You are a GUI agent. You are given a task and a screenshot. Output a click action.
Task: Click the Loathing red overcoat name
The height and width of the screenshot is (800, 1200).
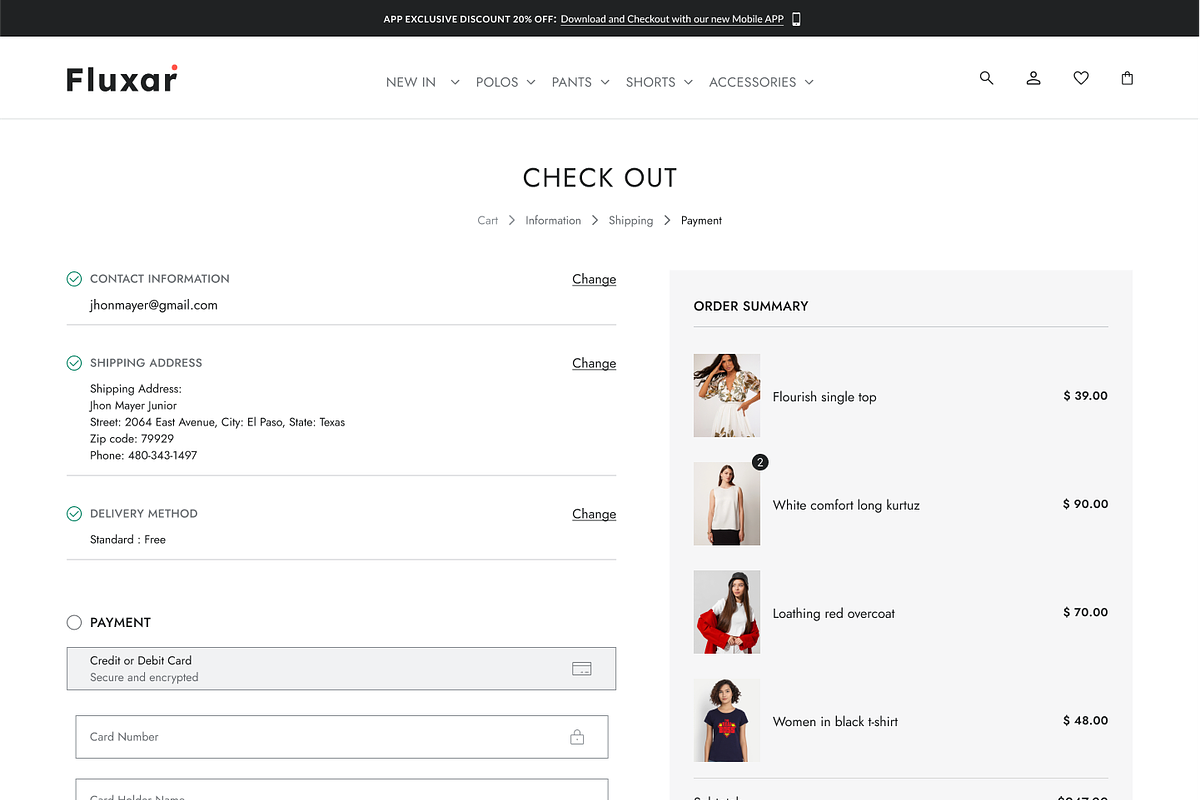pos(834,613)
